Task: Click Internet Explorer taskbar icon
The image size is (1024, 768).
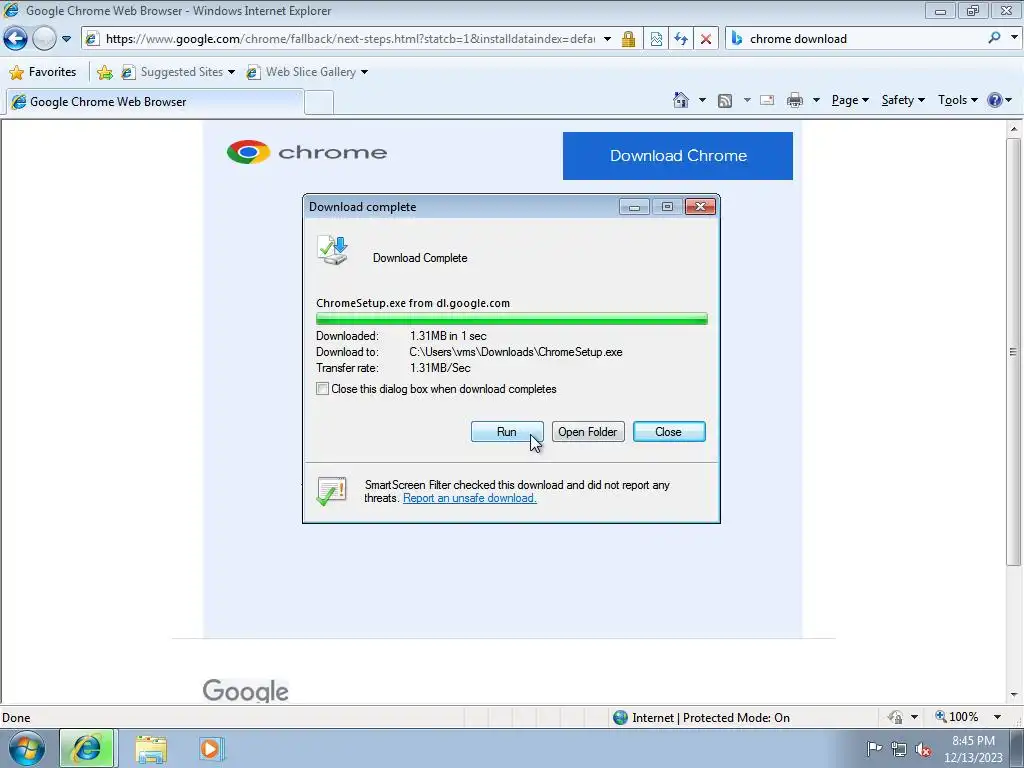Action: click(x=88, y=748)
